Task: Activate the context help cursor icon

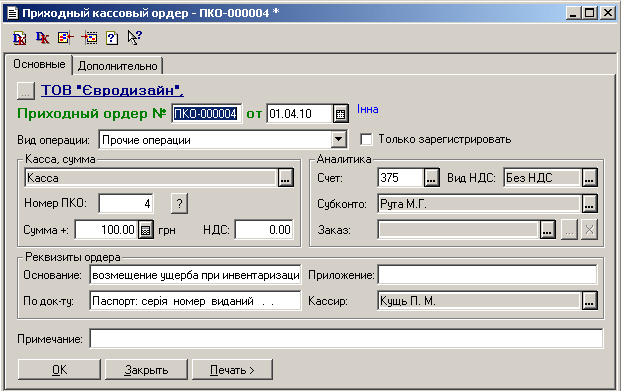Action: click(135, 38)
